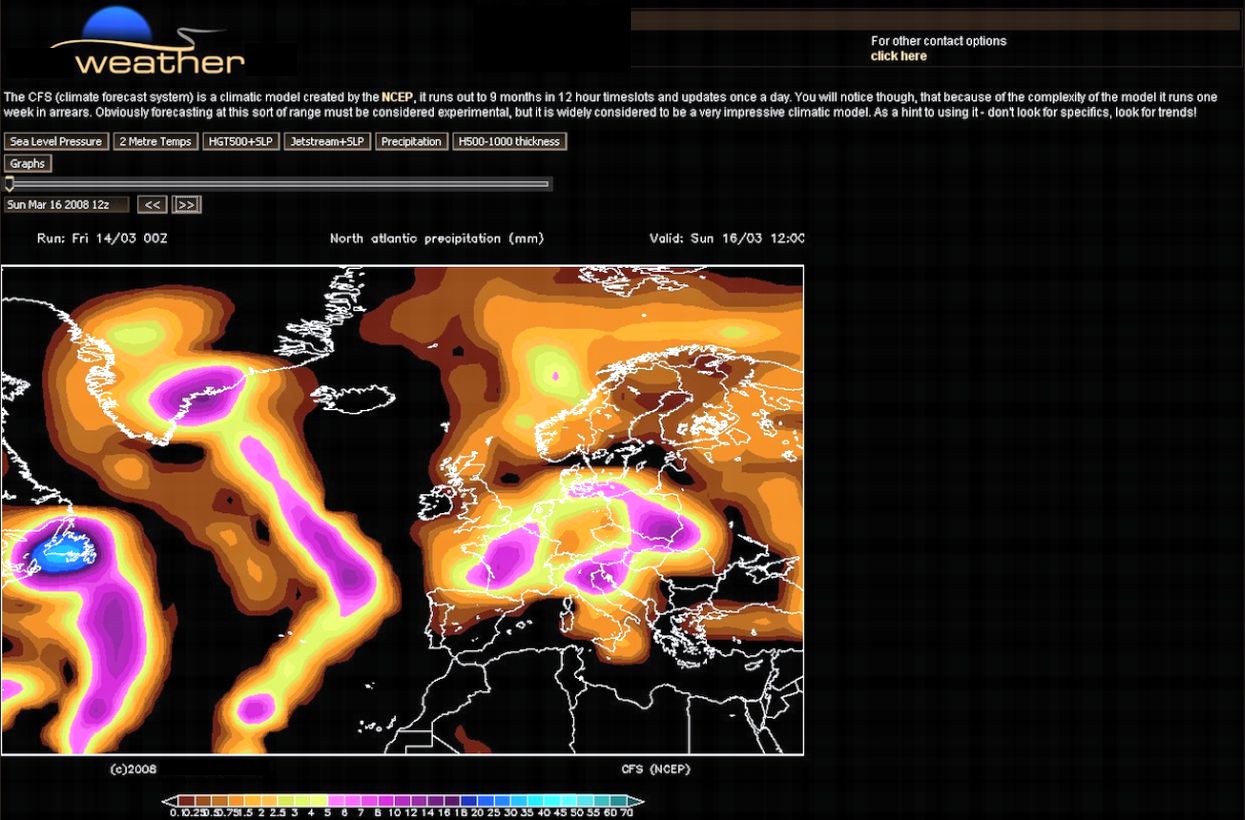The width and height of the screenshot is (1245, 820).
Task: Select the HGT500+SLP chart
Action: pyautogui.click(x=240, y=142)
